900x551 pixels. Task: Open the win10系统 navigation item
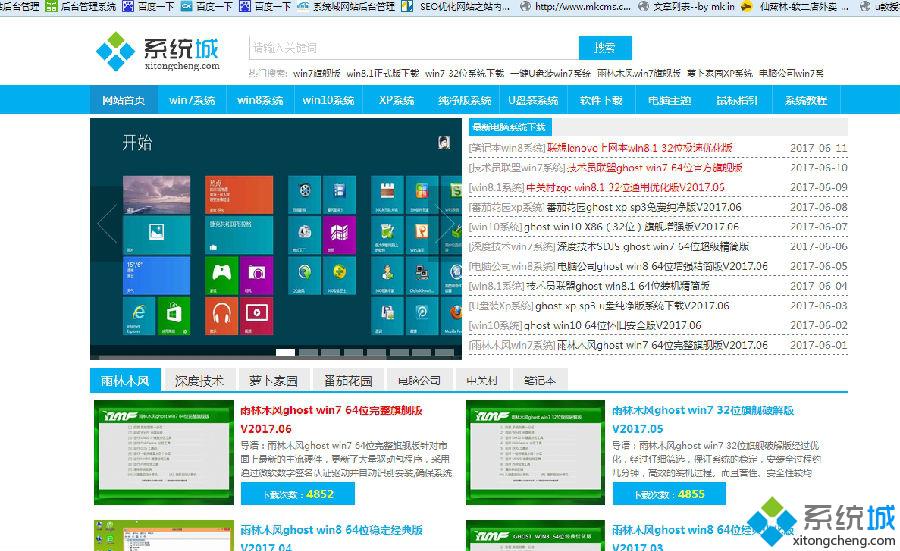(x=328, y=100)
